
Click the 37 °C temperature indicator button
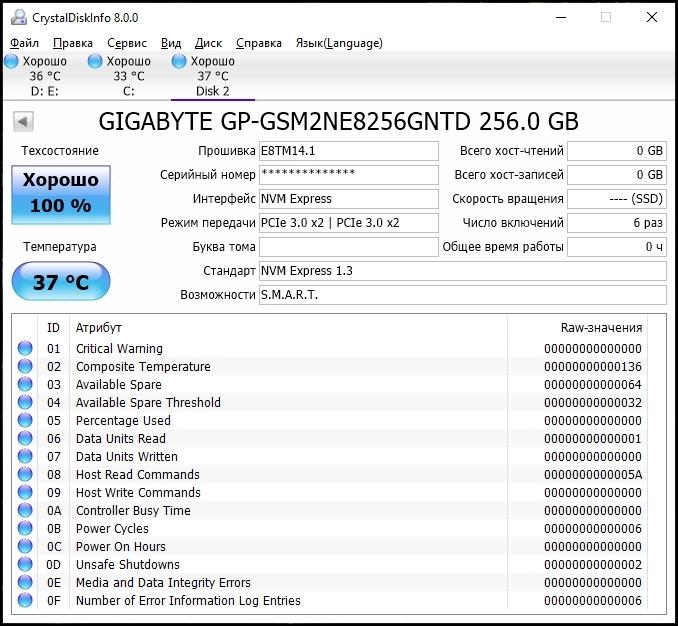tap(60, 282)
